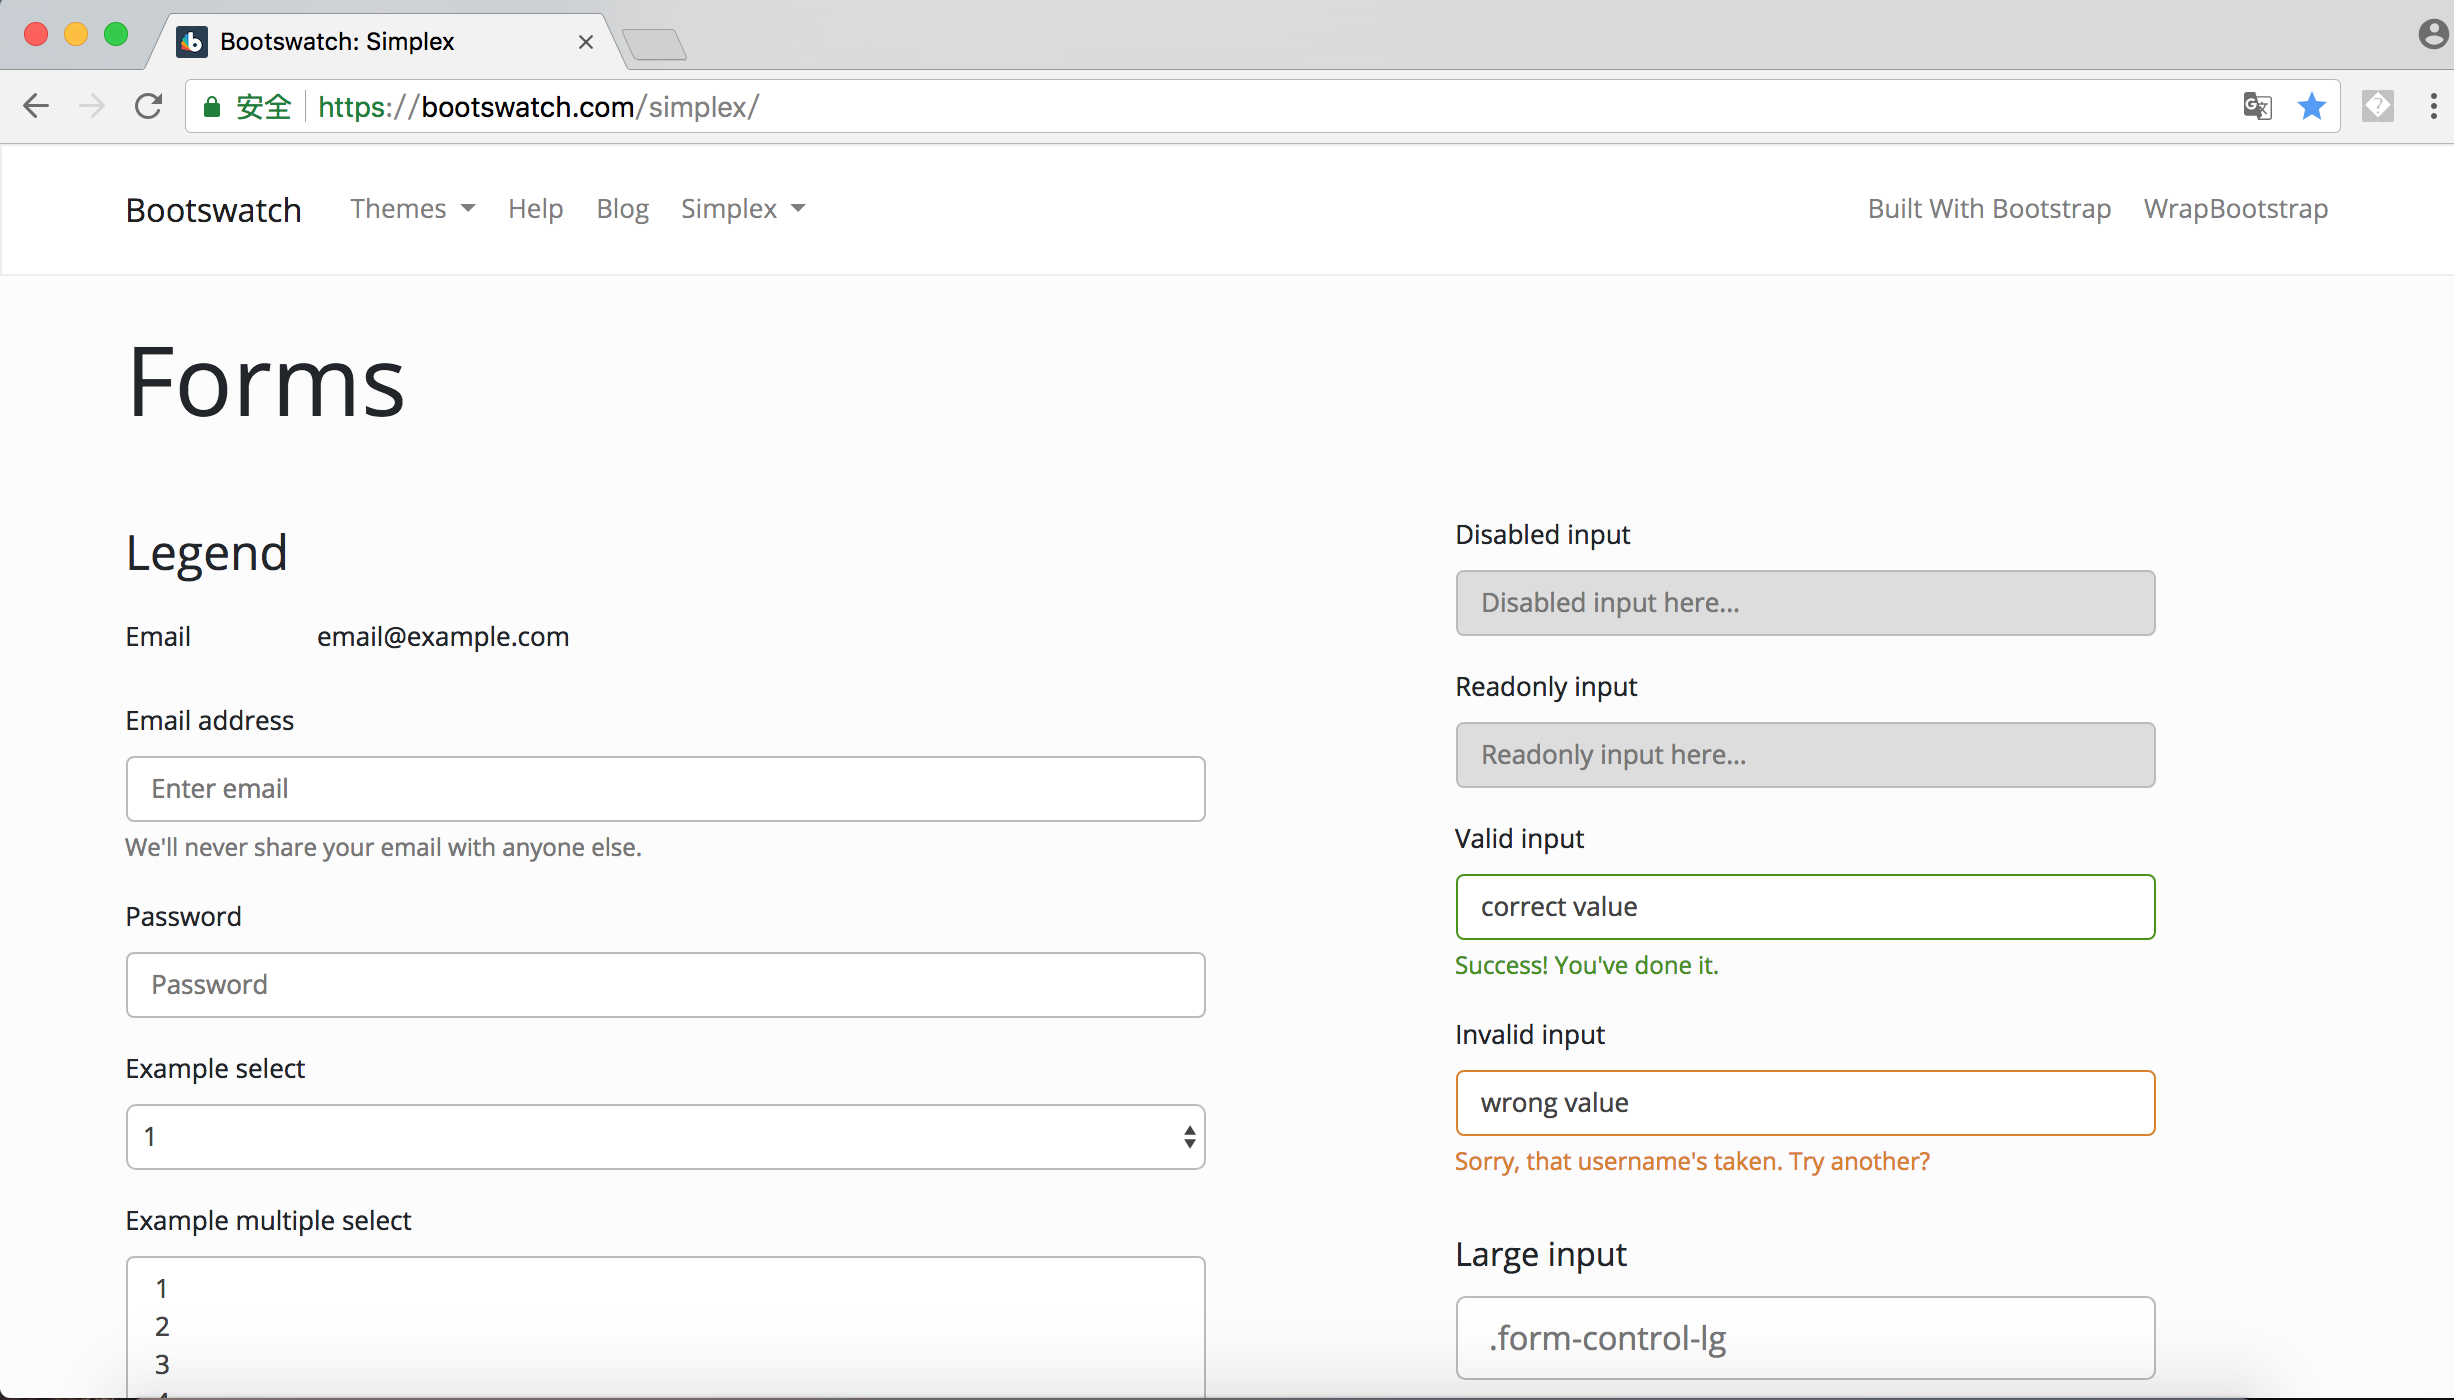Focus the Enter email input field
The height and width of the screenshot is (1400, 2454).
pos(665,789)
